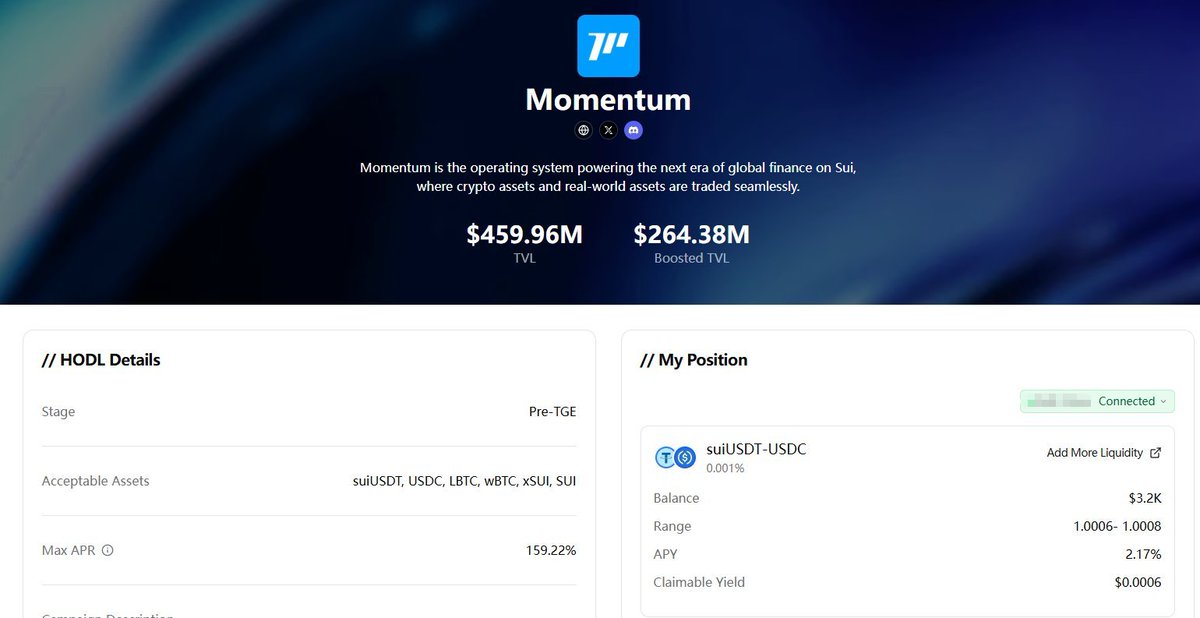Click the Add More Liquidity link
1200x618 pixels.
[1094, 453]
